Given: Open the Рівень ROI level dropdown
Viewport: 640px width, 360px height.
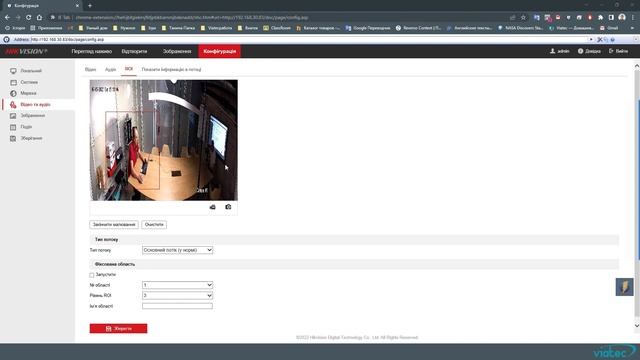Looking at the screenshot, I should [x=177, y=296].
